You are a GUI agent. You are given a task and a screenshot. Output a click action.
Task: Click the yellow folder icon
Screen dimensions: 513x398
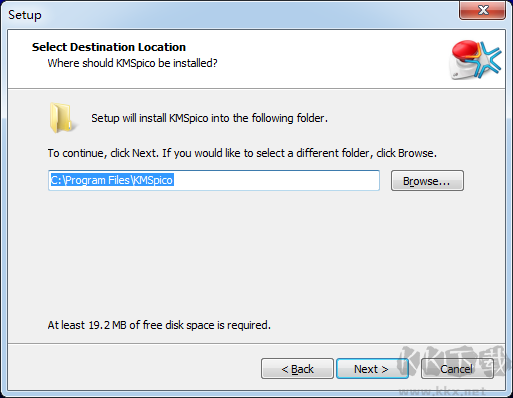coord(63,118)
